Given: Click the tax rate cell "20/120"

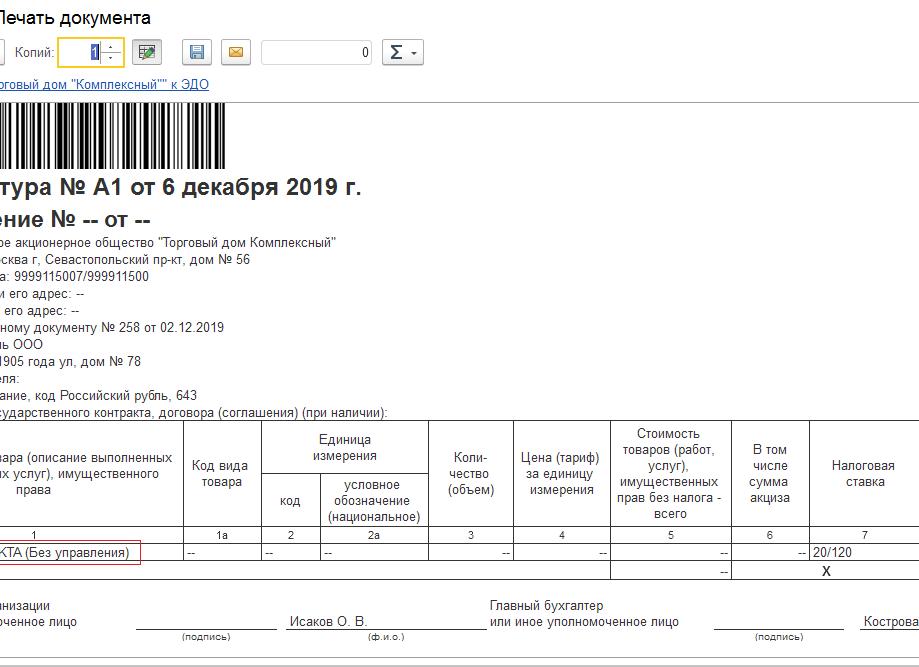Looking at the screenshot, I should 864,553.
